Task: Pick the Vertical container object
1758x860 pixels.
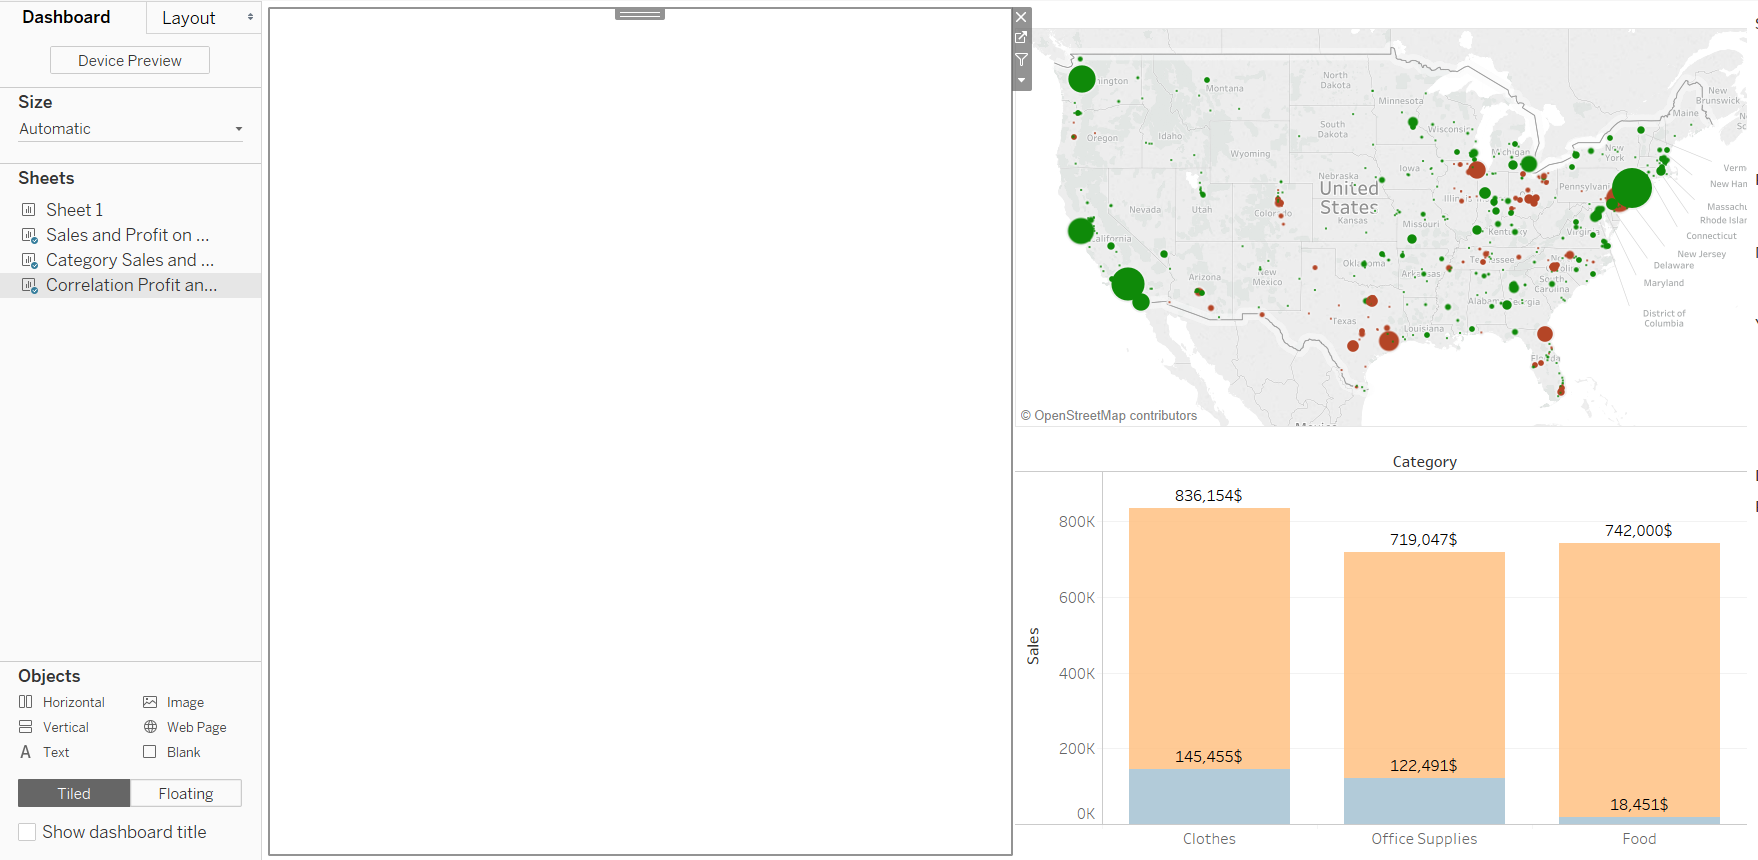Action: pos(54,727)
